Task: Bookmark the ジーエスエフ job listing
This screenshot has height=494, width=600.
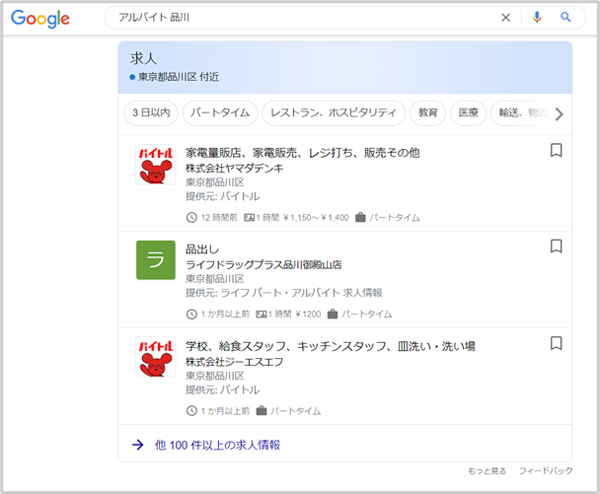Action: 556,343
